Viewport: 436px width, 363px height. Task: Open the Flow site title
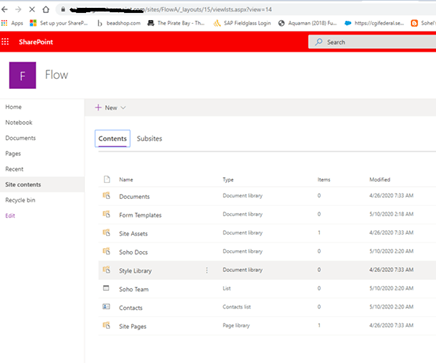click(56, 75)
